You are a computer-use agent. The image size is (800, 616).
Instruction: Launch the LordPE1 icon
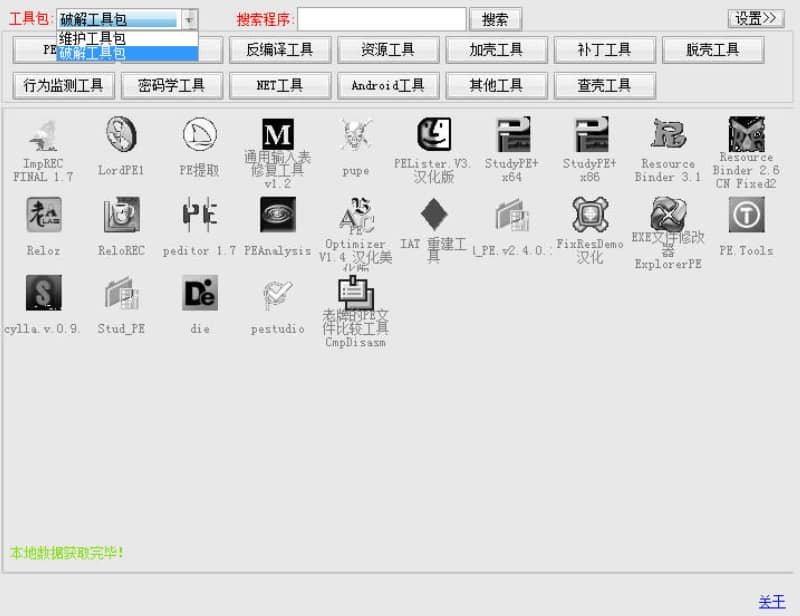tap(121, 134)
